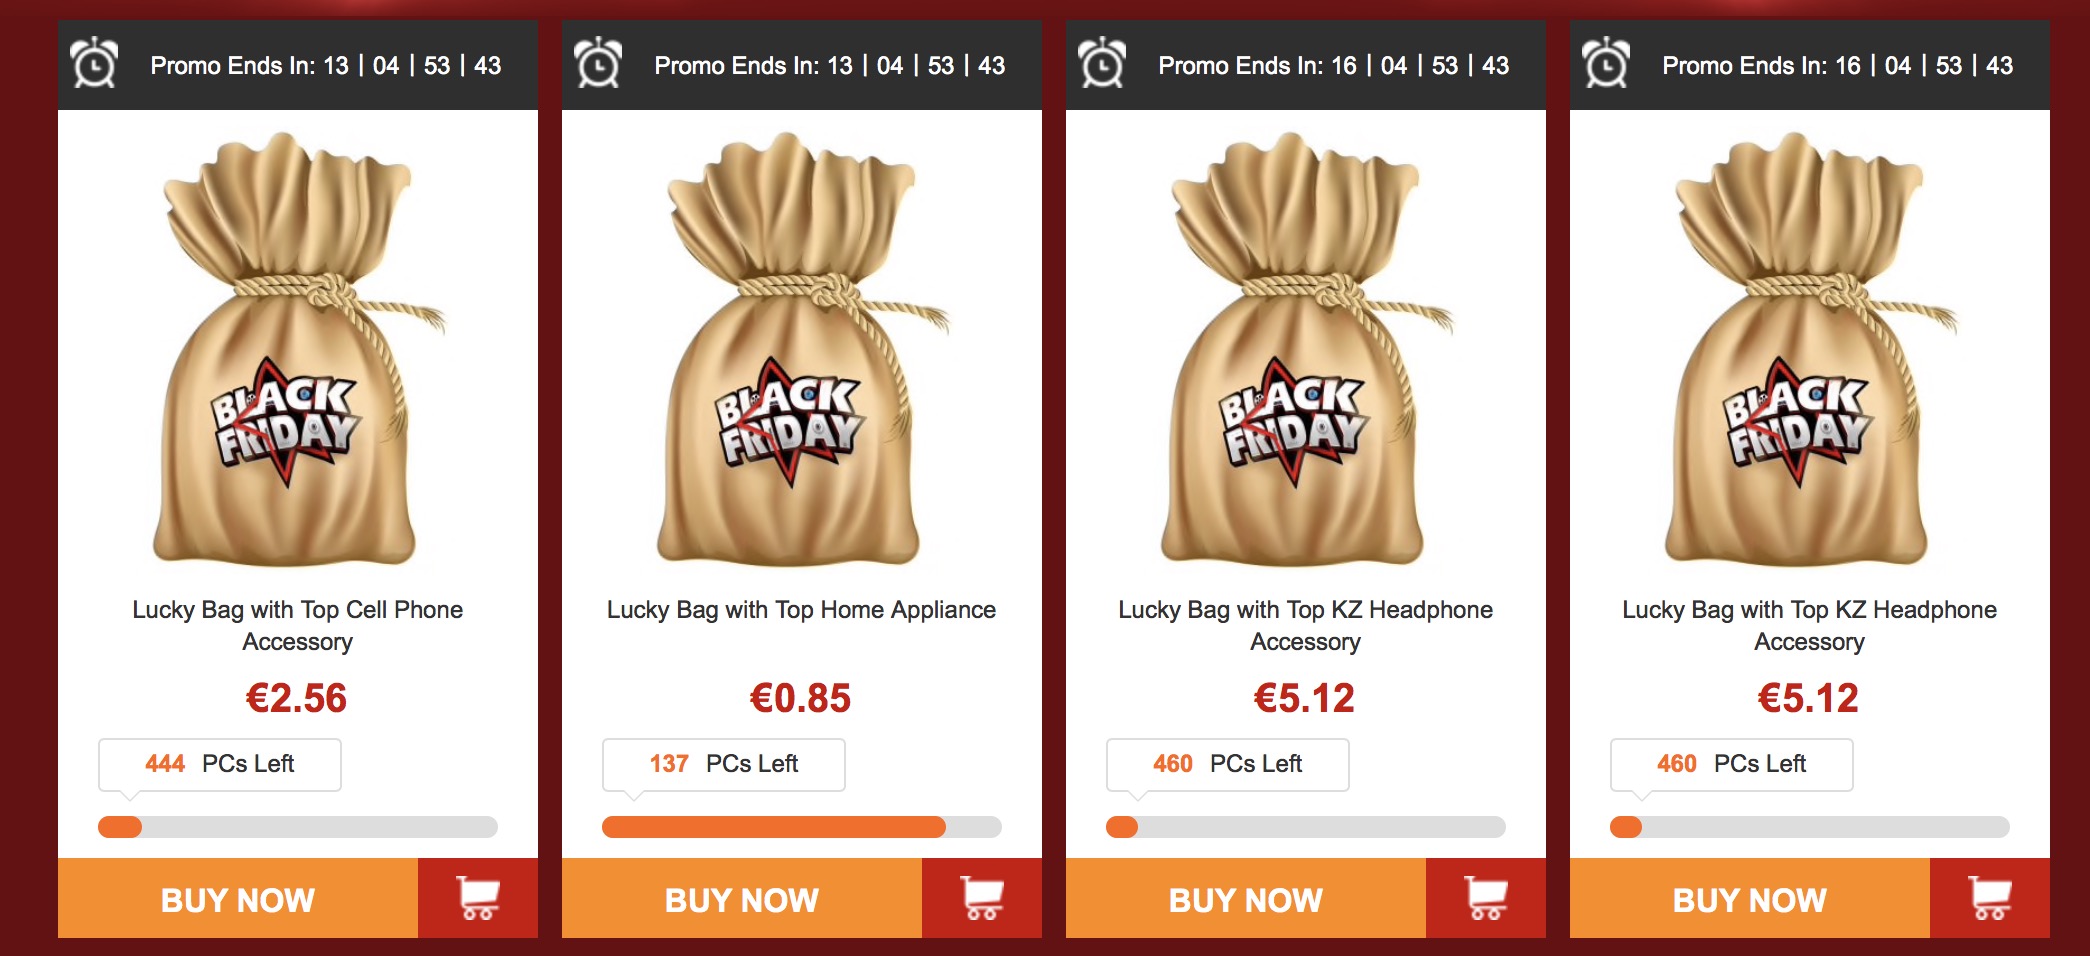Buy now the Cell Phone Accessory lucky bag
The width and height of the screenshot is (2090, 956).
pyautogui.click(x=238, y=898)
